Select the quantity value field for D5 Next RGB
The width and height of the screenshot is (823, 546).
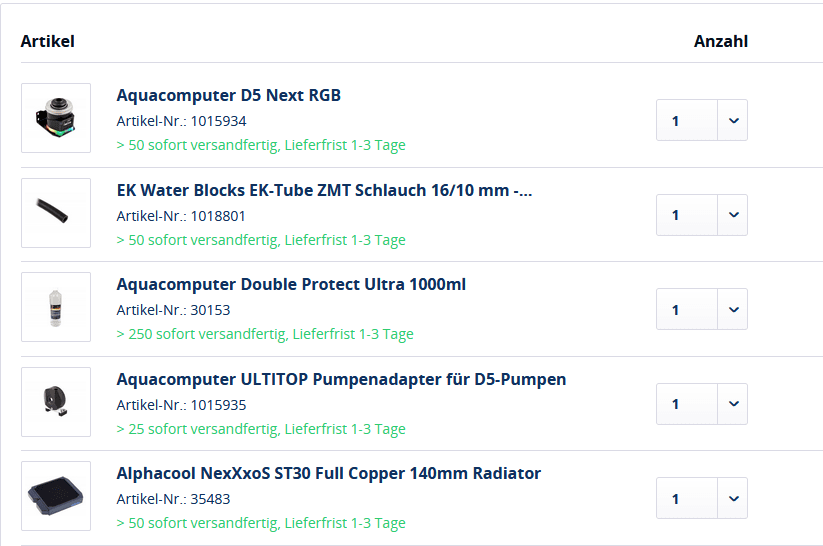687,120
